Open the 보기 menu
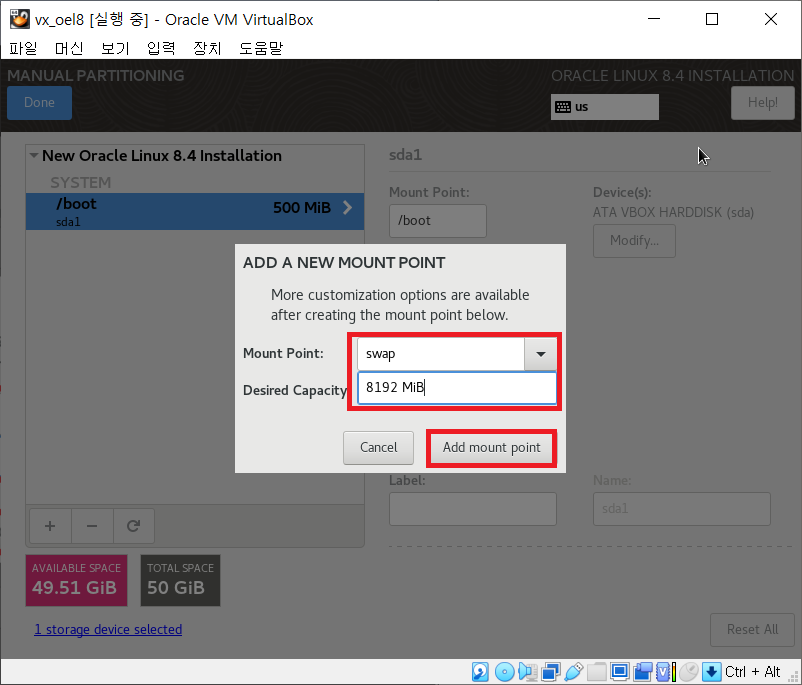 tap(115, 48)
